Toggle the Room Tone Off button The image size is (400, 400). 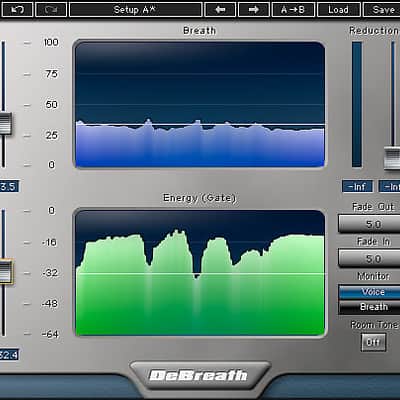click(373, 342)
